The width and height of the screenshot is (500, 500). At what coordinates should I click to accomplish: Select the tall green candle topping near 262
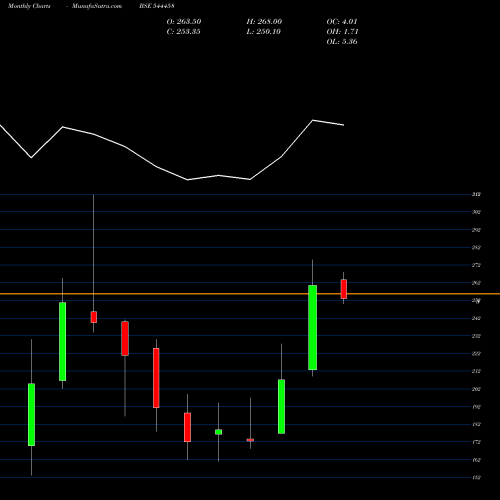pyautogui.click(x=312, y=327)
